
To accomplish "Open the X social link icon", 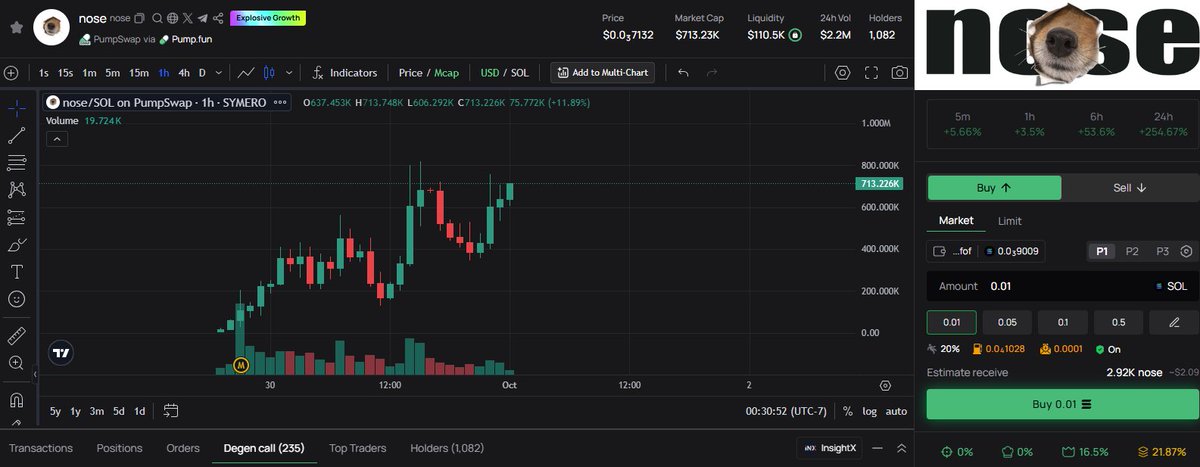I will [187, 18].
